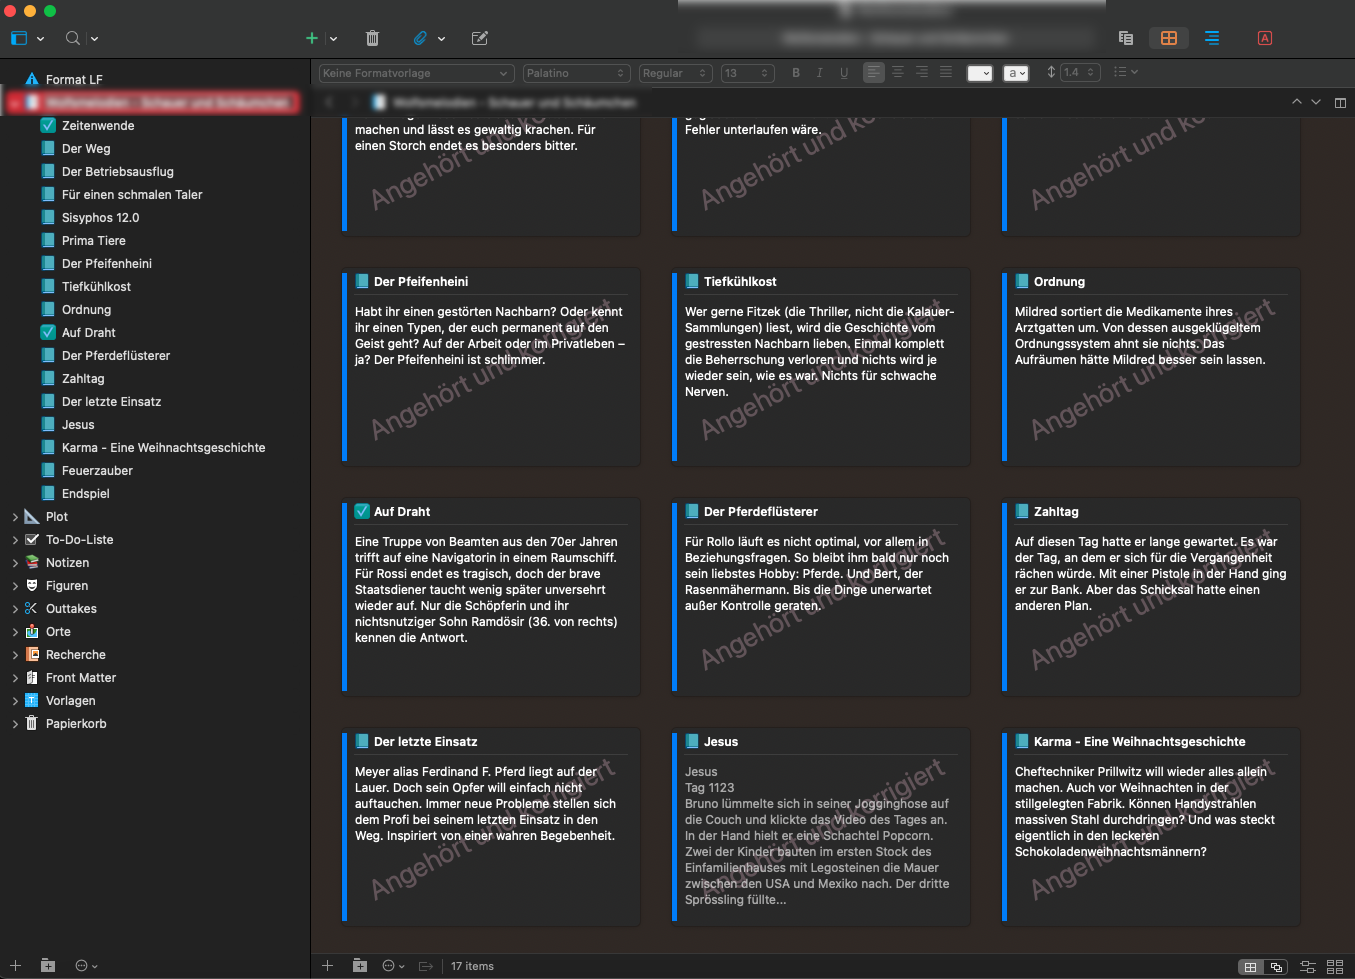Switch to corkboard view mode icon

tap(1168, 38)
